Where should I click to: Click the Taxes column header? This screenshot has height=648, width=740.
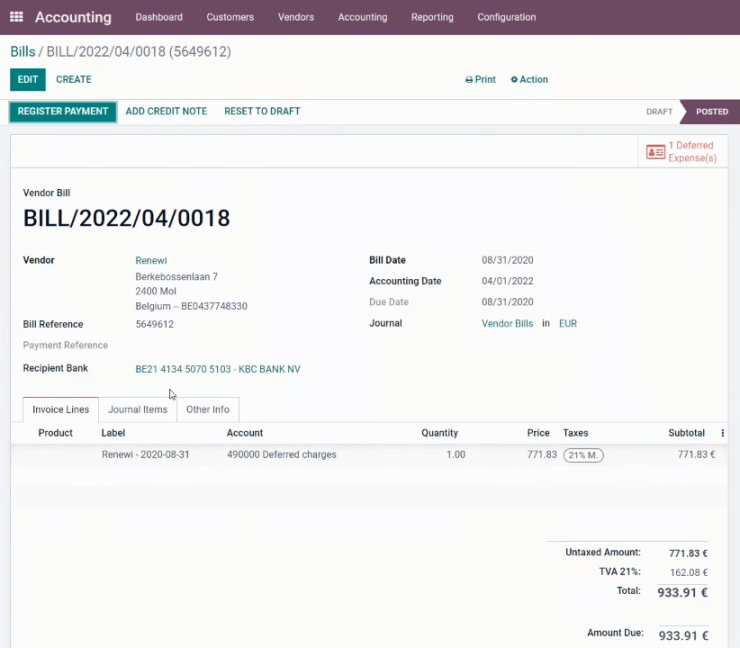[575, 433]
